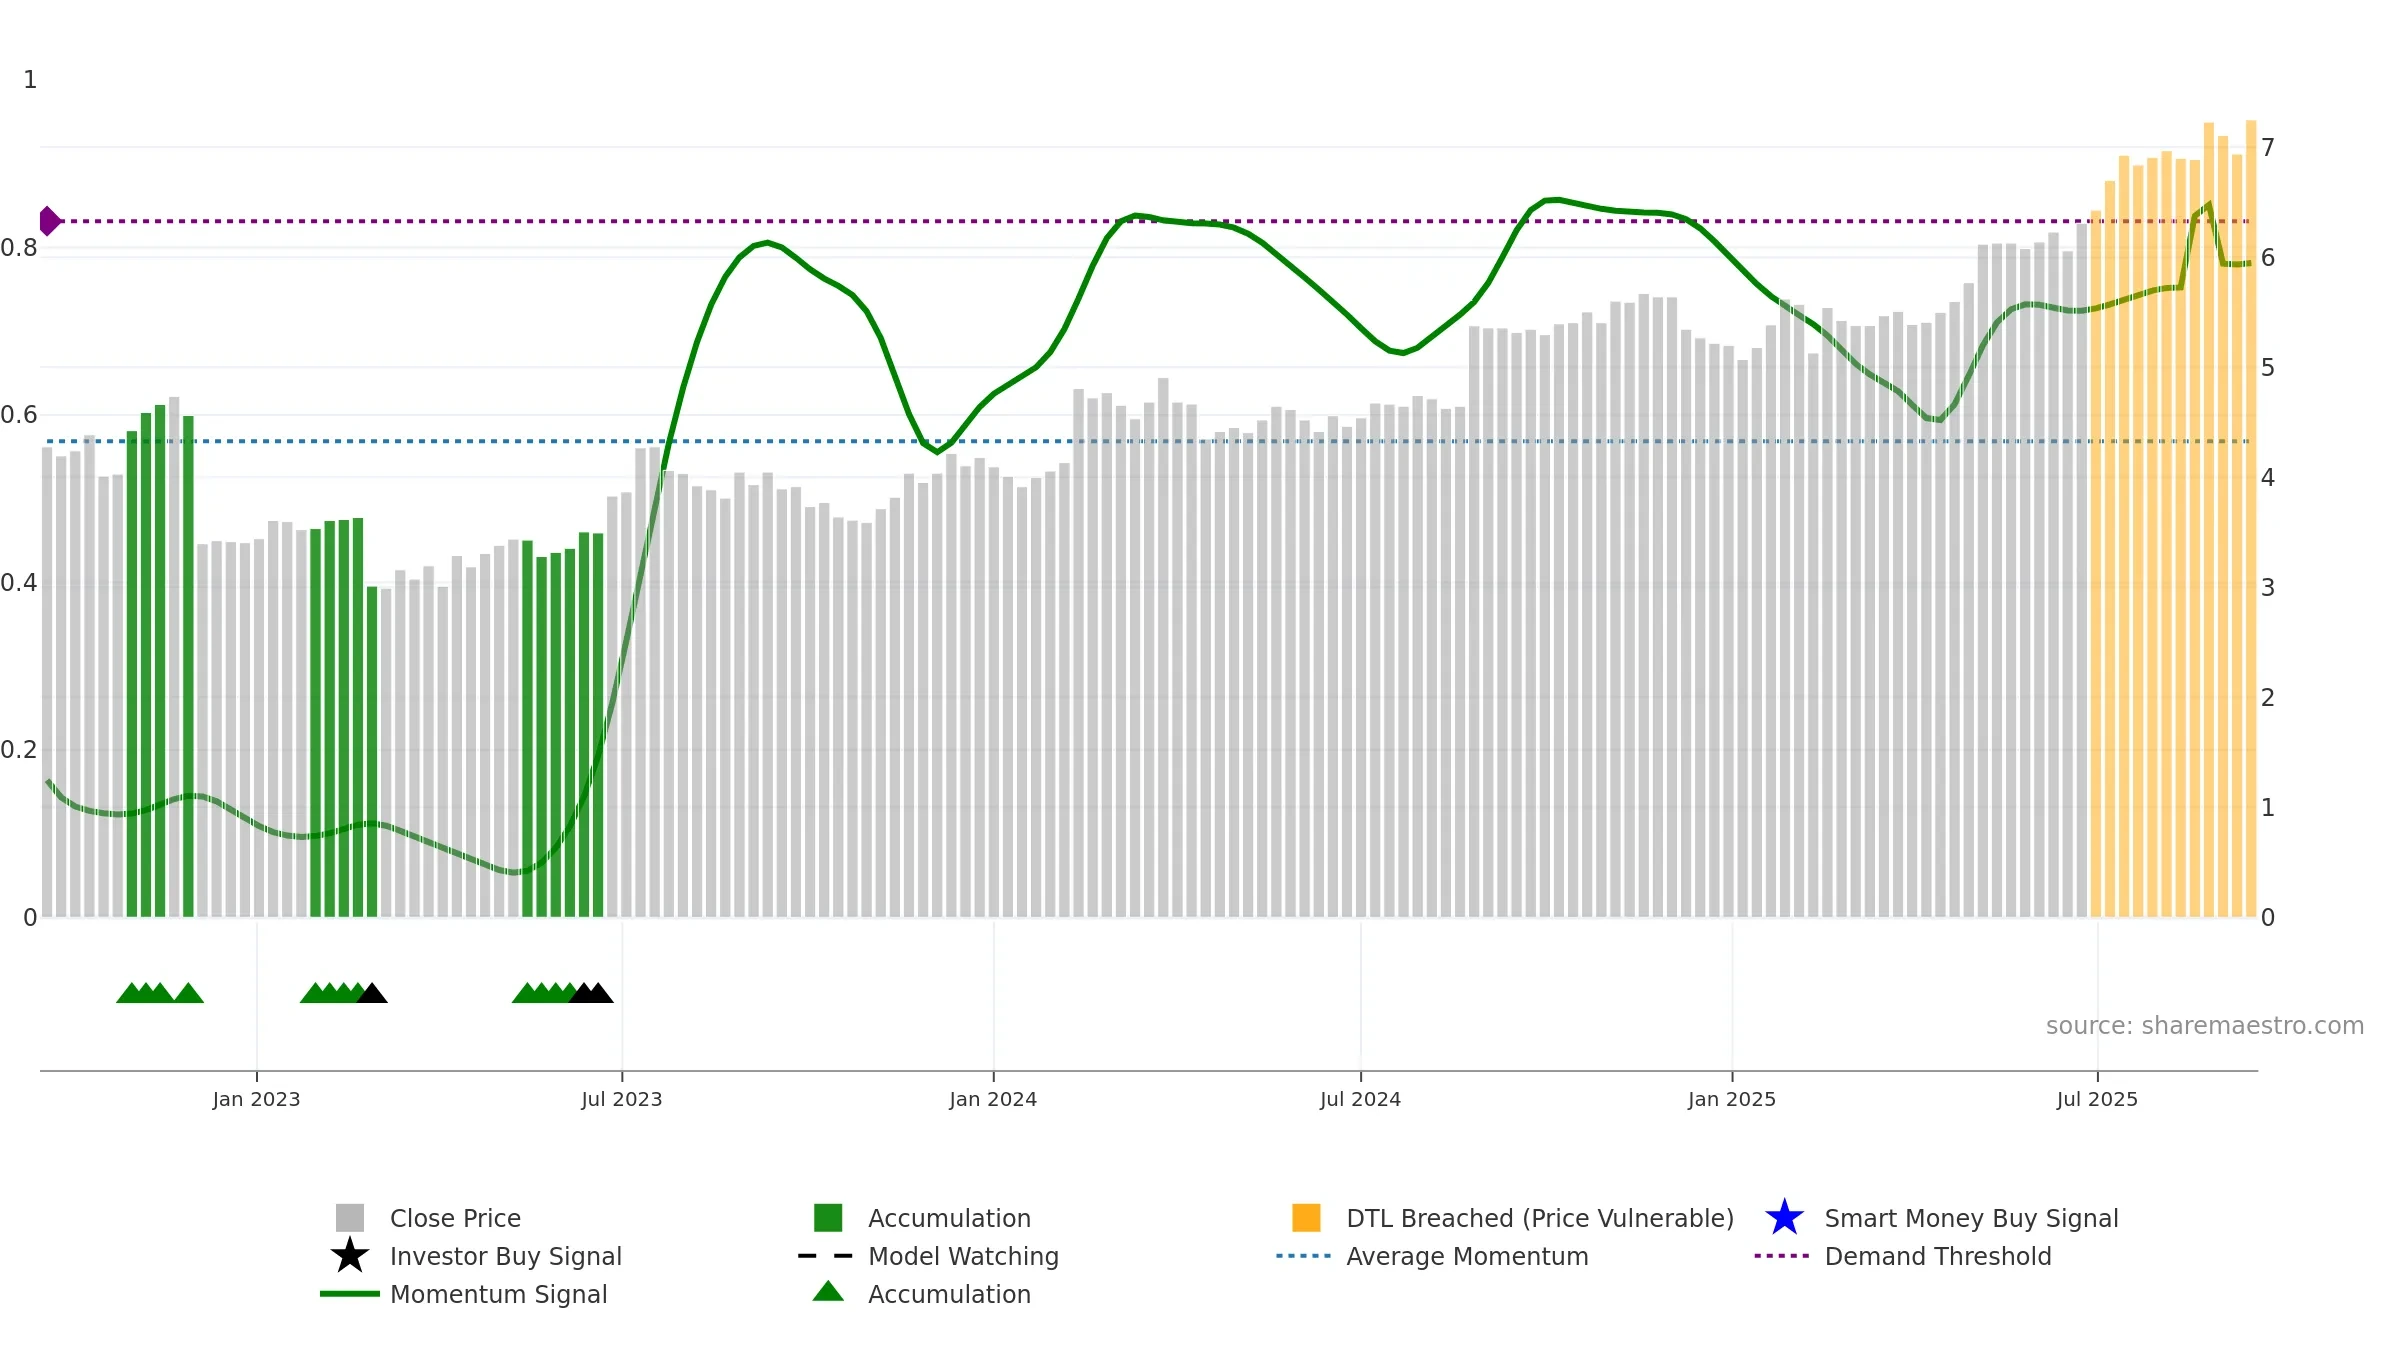Image resolution: width=2400 pixels, height=1350 pixels.
Task: Click the black triangle marker near Jul 2023
Action: coord(598,993)
